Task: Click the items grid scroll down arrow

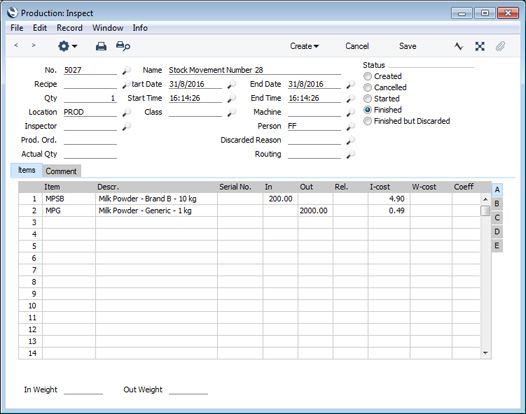Action: (485, 353)
